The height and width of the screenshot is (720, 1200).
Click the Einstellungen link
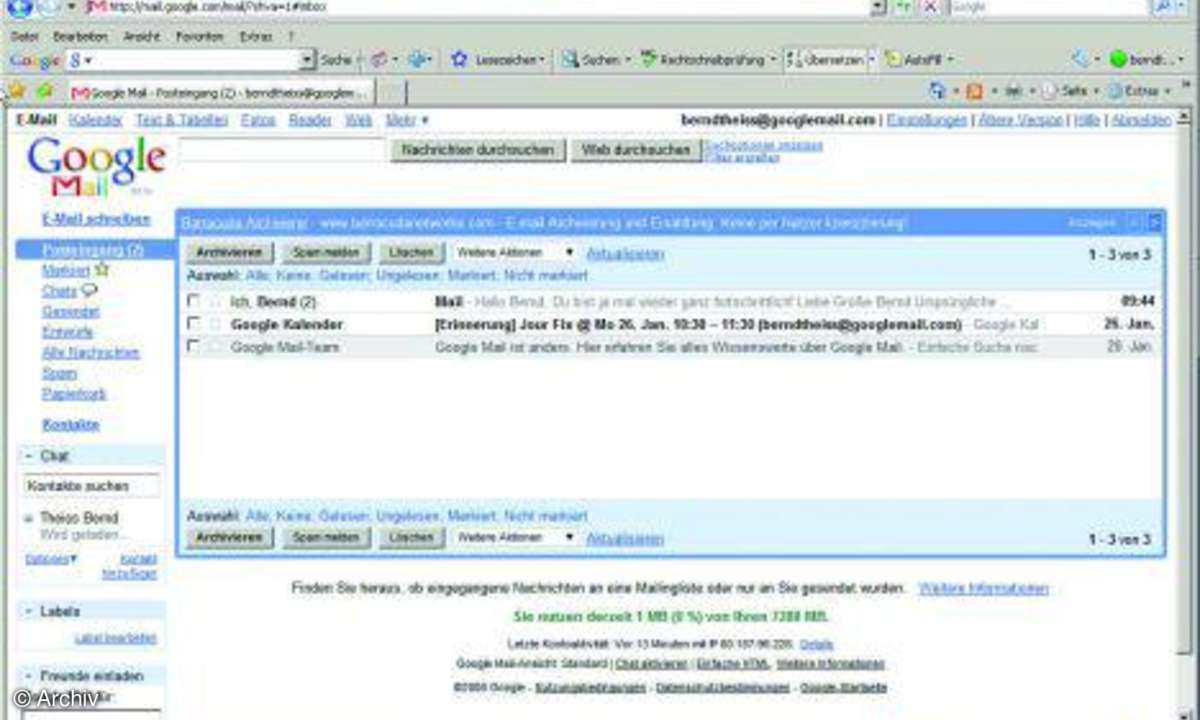[x=928, y=120]
